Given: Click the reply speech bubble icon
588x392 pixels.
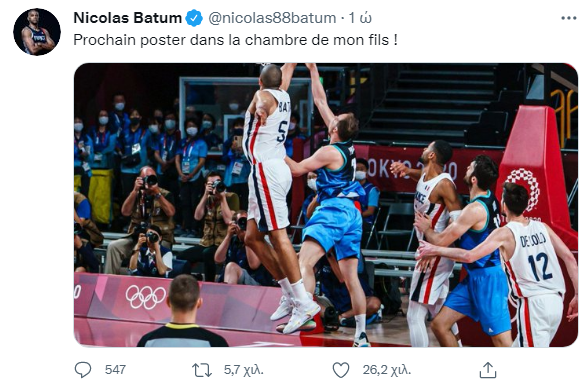Looking at the screenshot, I should pyautogui.click(x=83, y=370).
